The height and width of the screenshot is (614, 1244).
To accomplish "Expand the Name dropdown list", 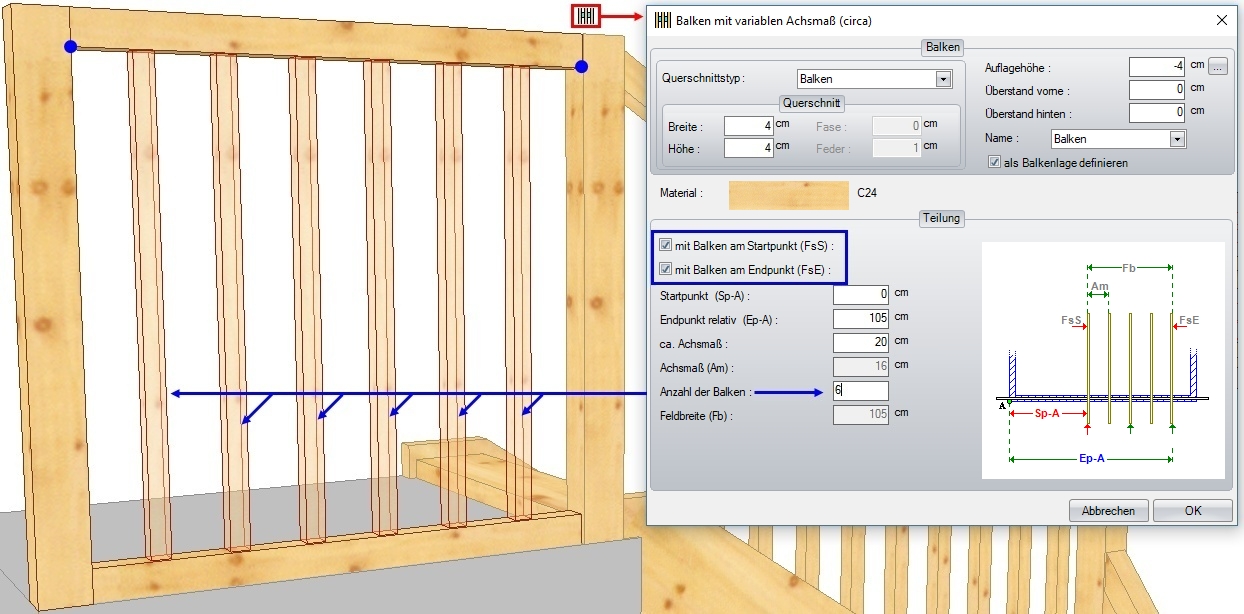I will click(x=1177, y=139).
